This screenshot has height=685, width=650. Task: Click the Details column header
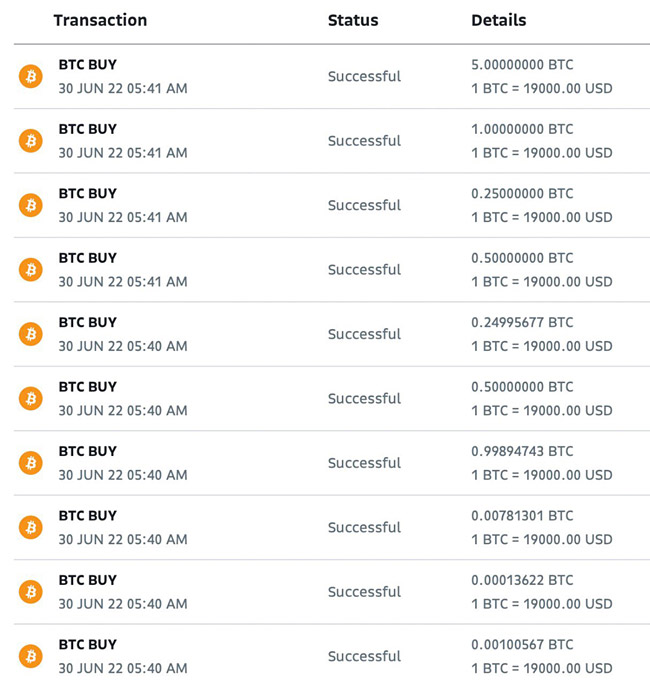click(498, 21)
